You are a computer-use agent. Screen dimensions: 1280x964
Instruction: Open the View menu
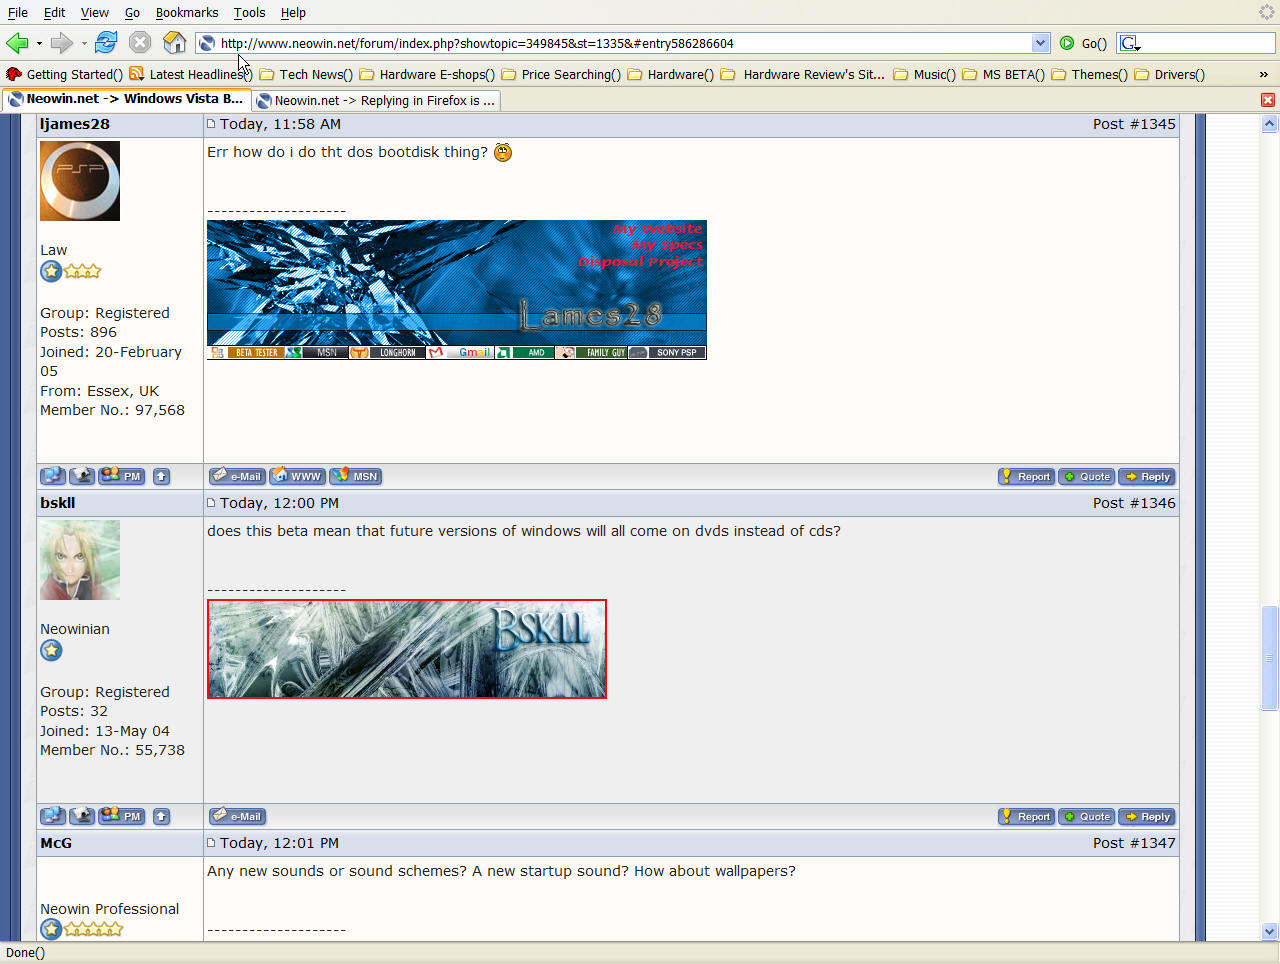click(x=95, y=12)
